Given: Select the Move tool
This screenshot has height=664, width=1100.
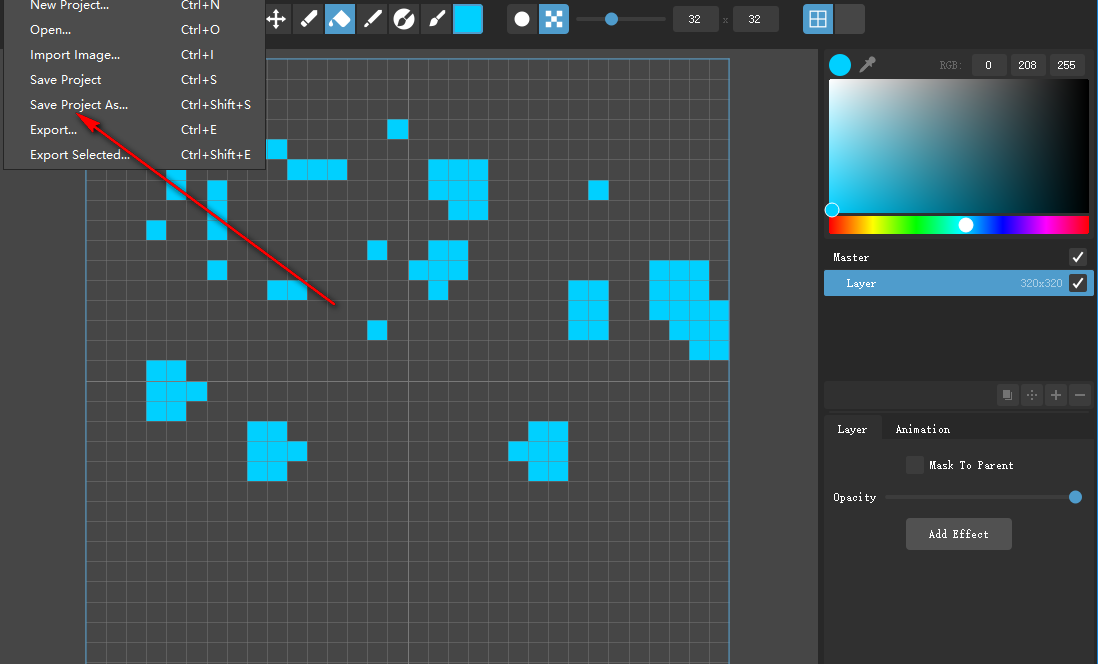Looking at the screenshot, I should 277,18.
